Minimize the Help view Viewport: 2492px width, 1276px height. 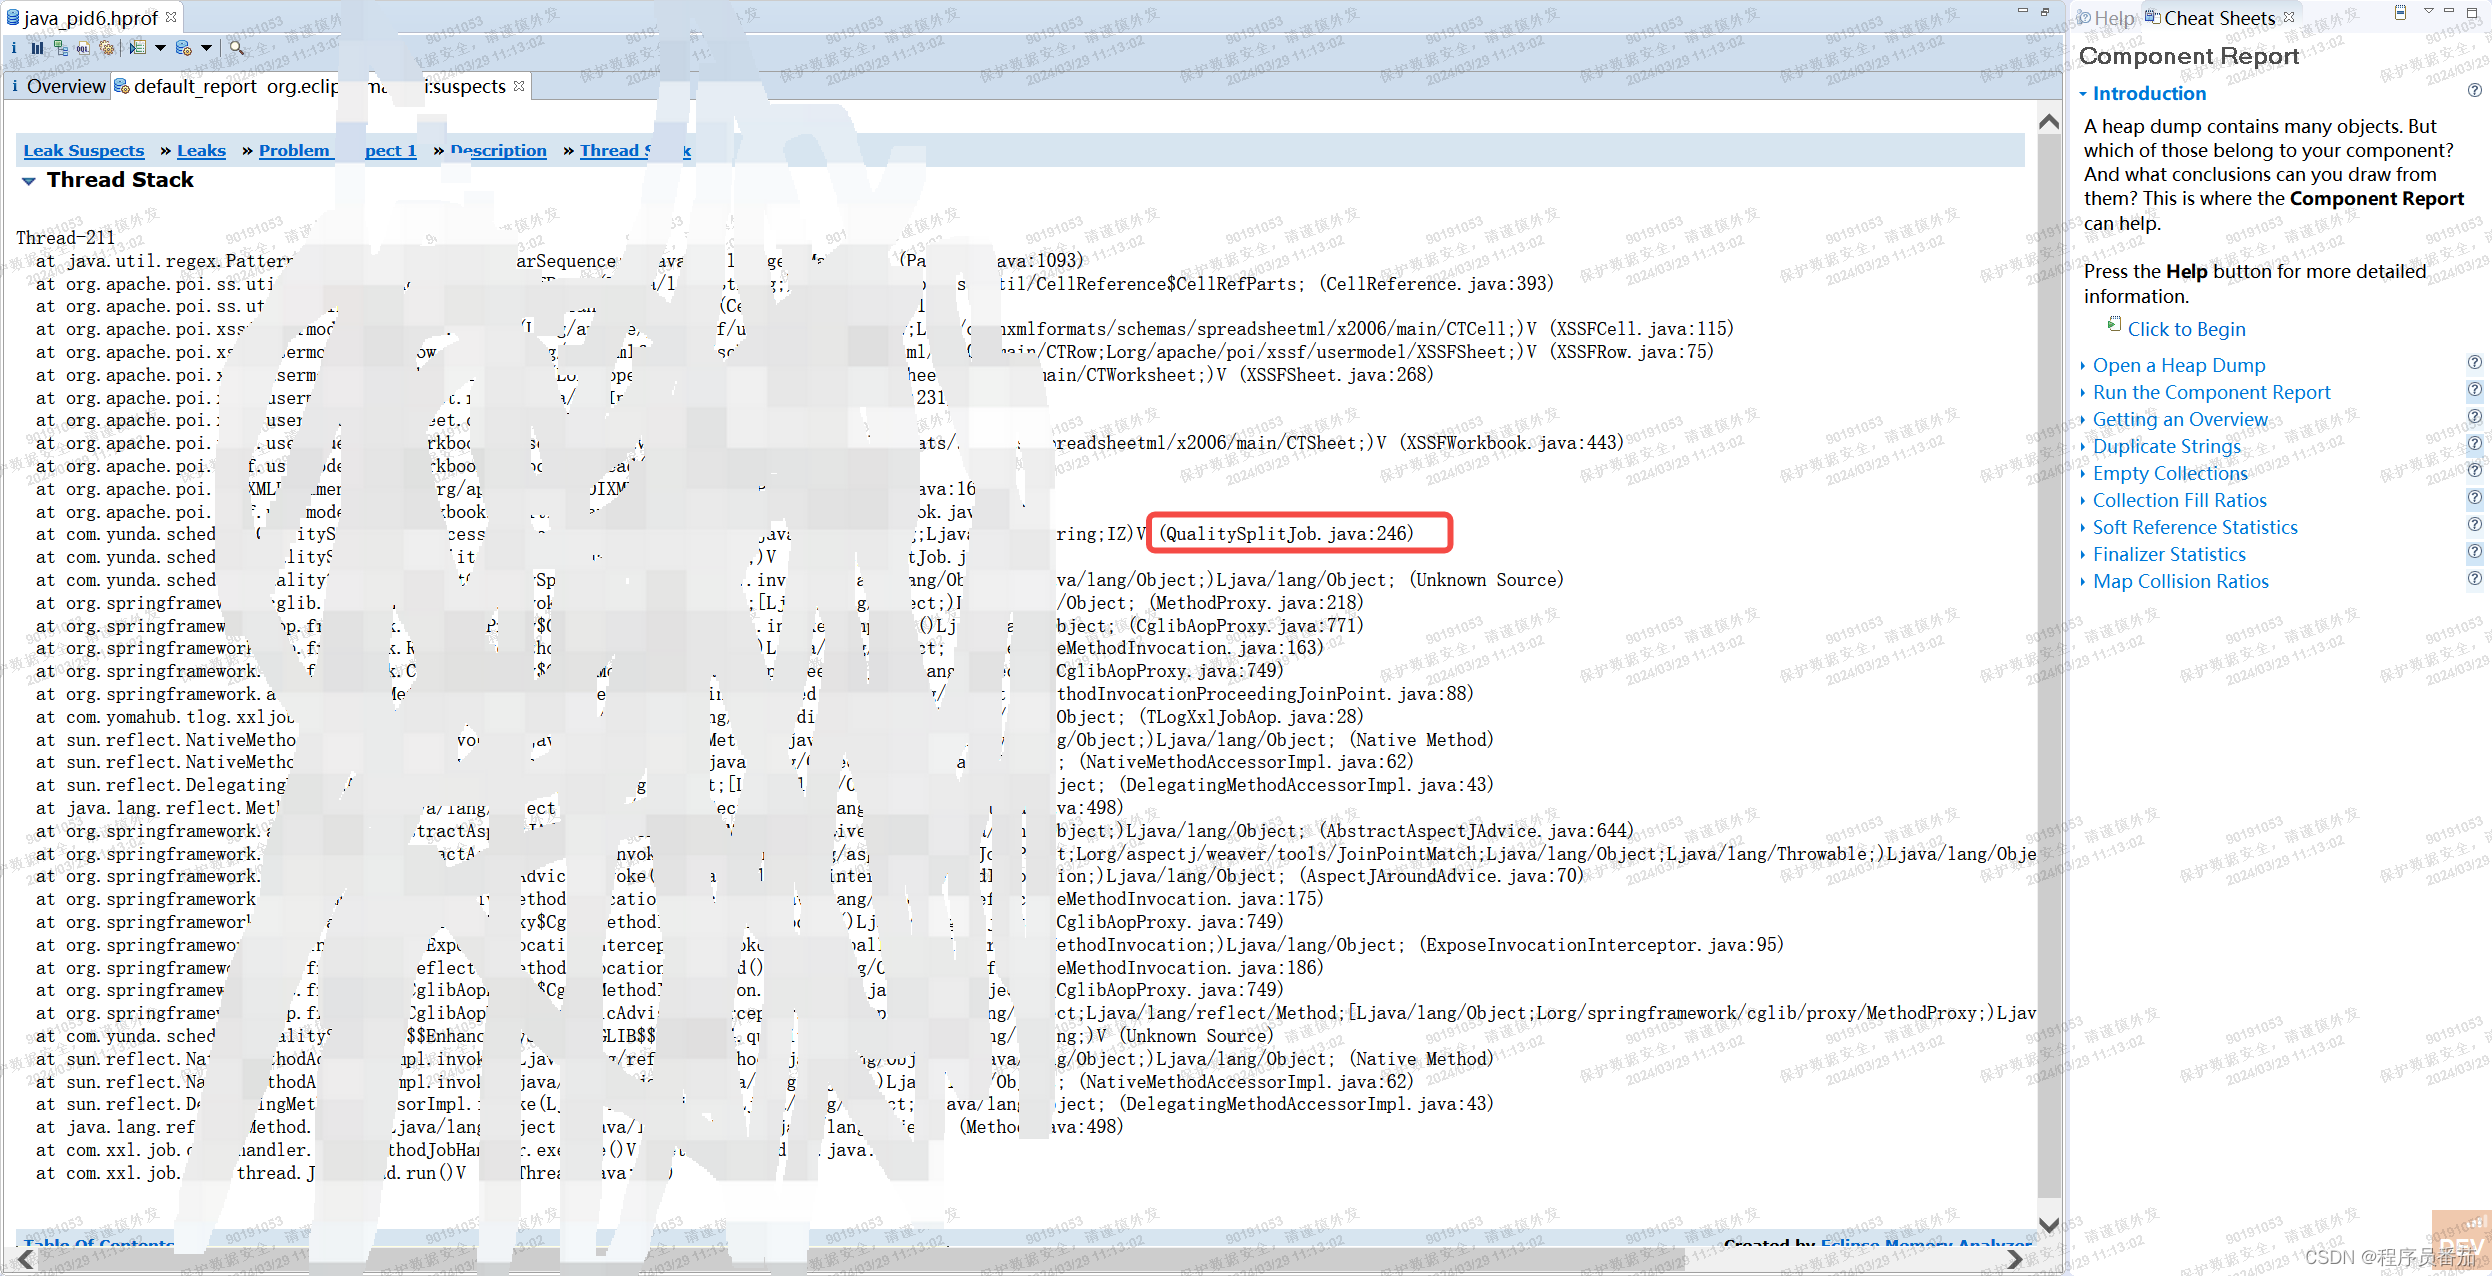2448,12
